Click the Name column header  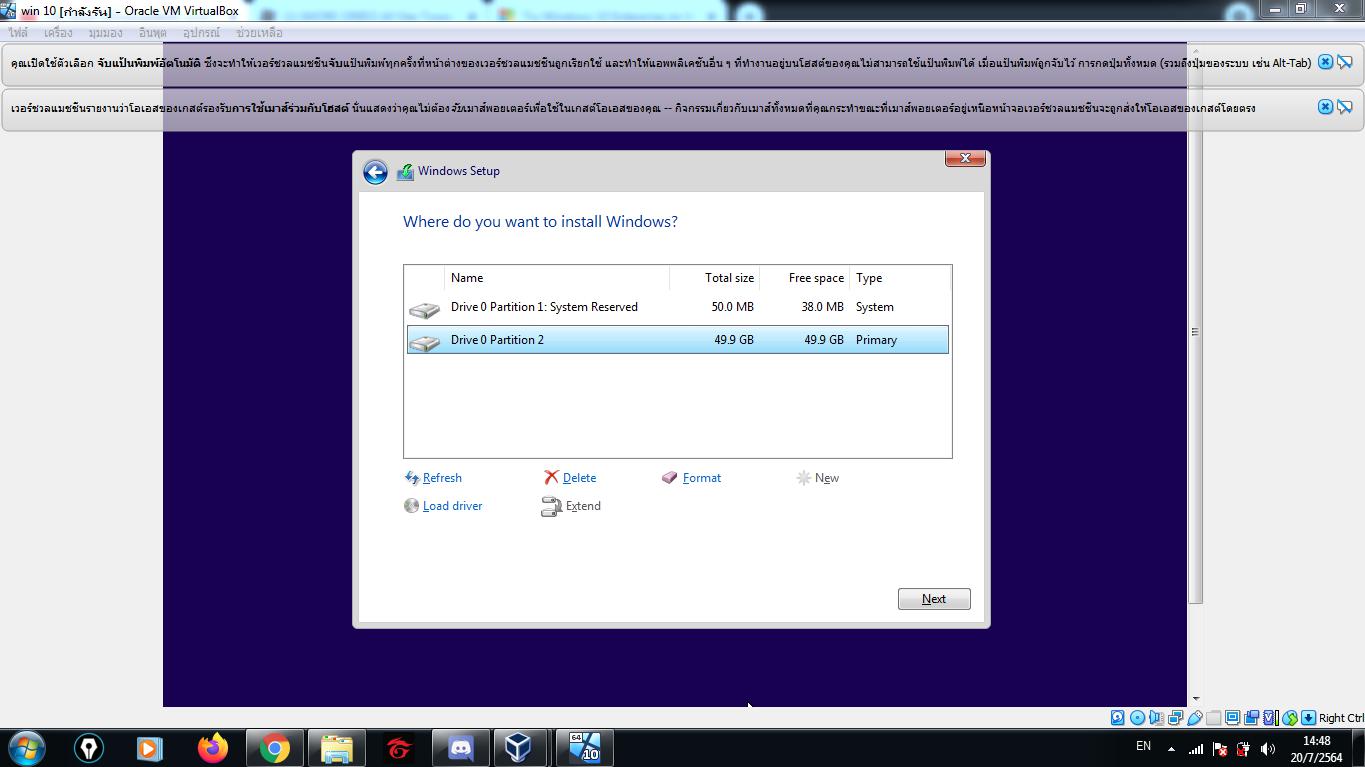click(x=557, y=278)
